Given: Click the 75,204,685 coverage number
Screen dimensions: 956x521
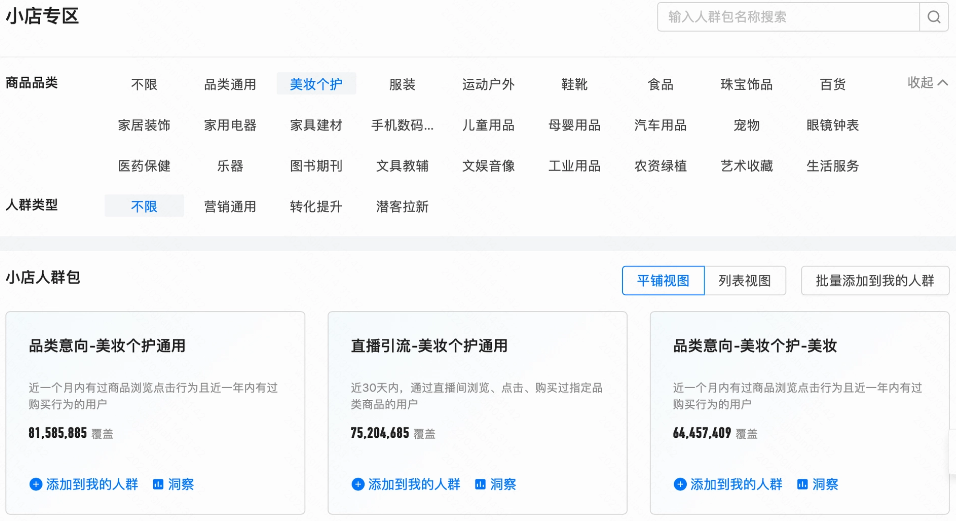Looking at the screenshot, I should pos(380,433).
